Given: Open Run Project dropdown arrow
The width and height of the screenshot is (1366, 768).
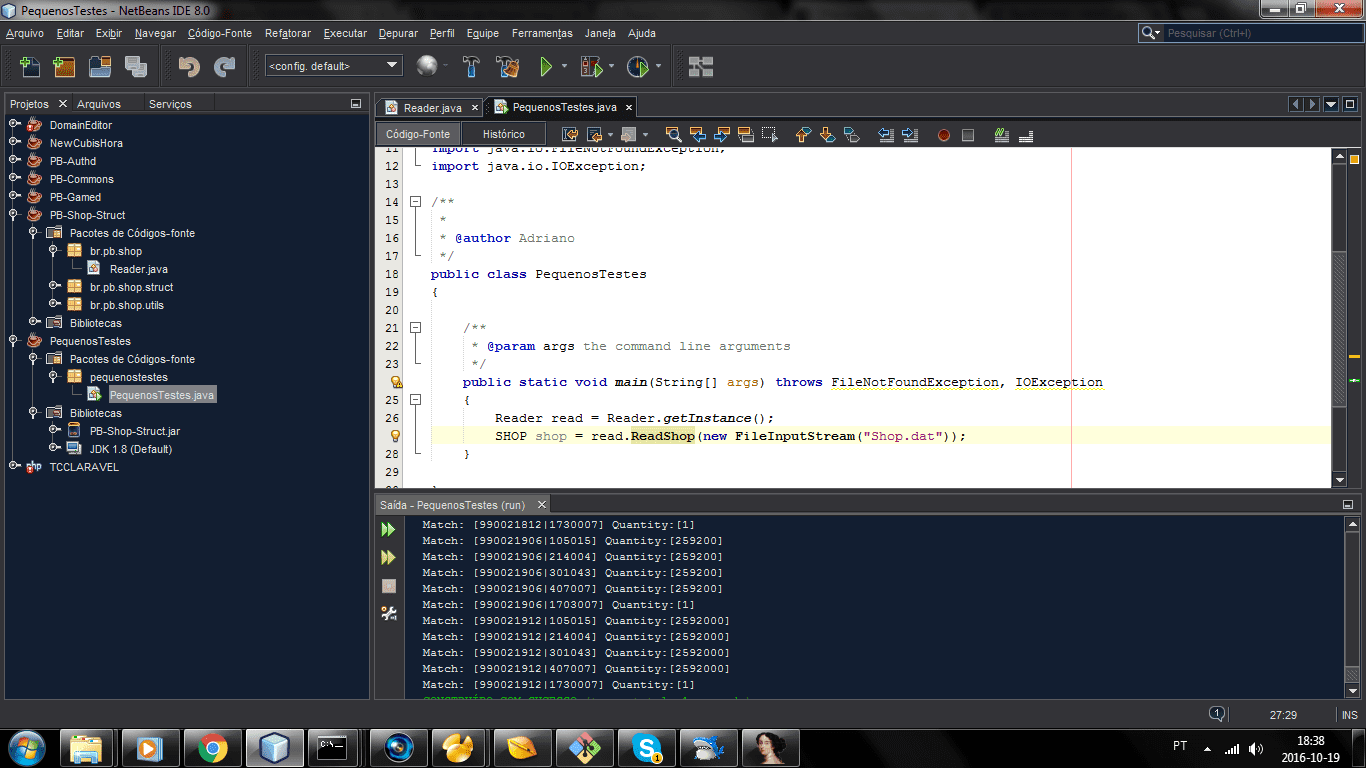Looking at the screenshot, I should click(564, 67).
